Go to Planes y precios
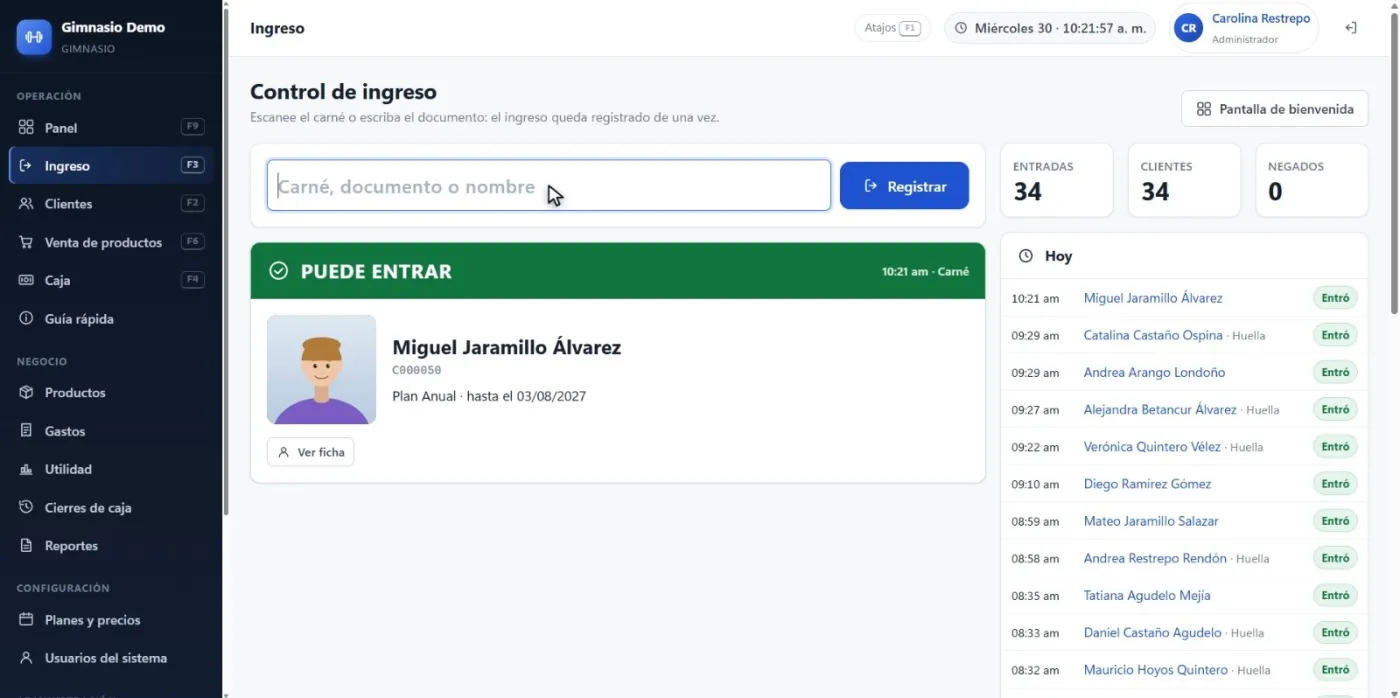 [111, 620]
